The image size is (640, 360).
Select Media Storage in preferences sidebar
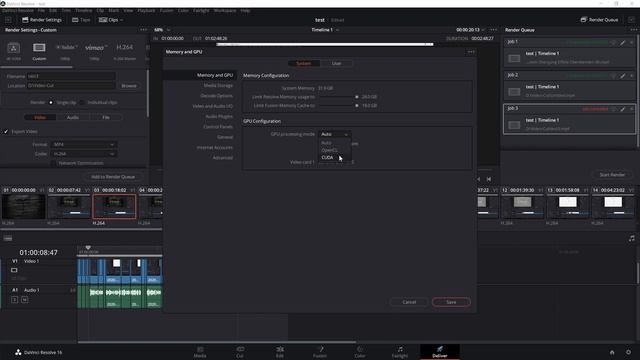[x=218, y=86]
